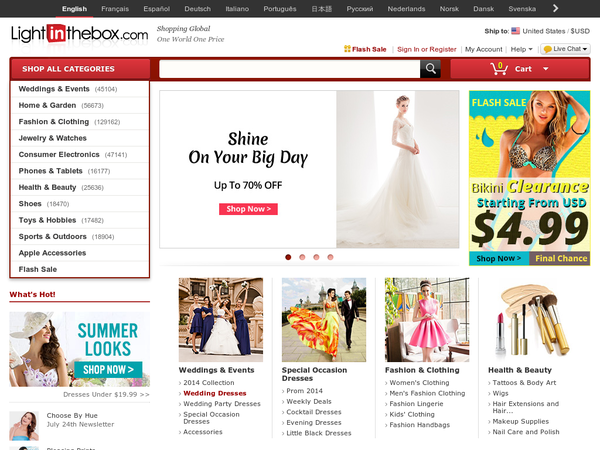Click the LightInTheBox.com logo

point(80,34)
